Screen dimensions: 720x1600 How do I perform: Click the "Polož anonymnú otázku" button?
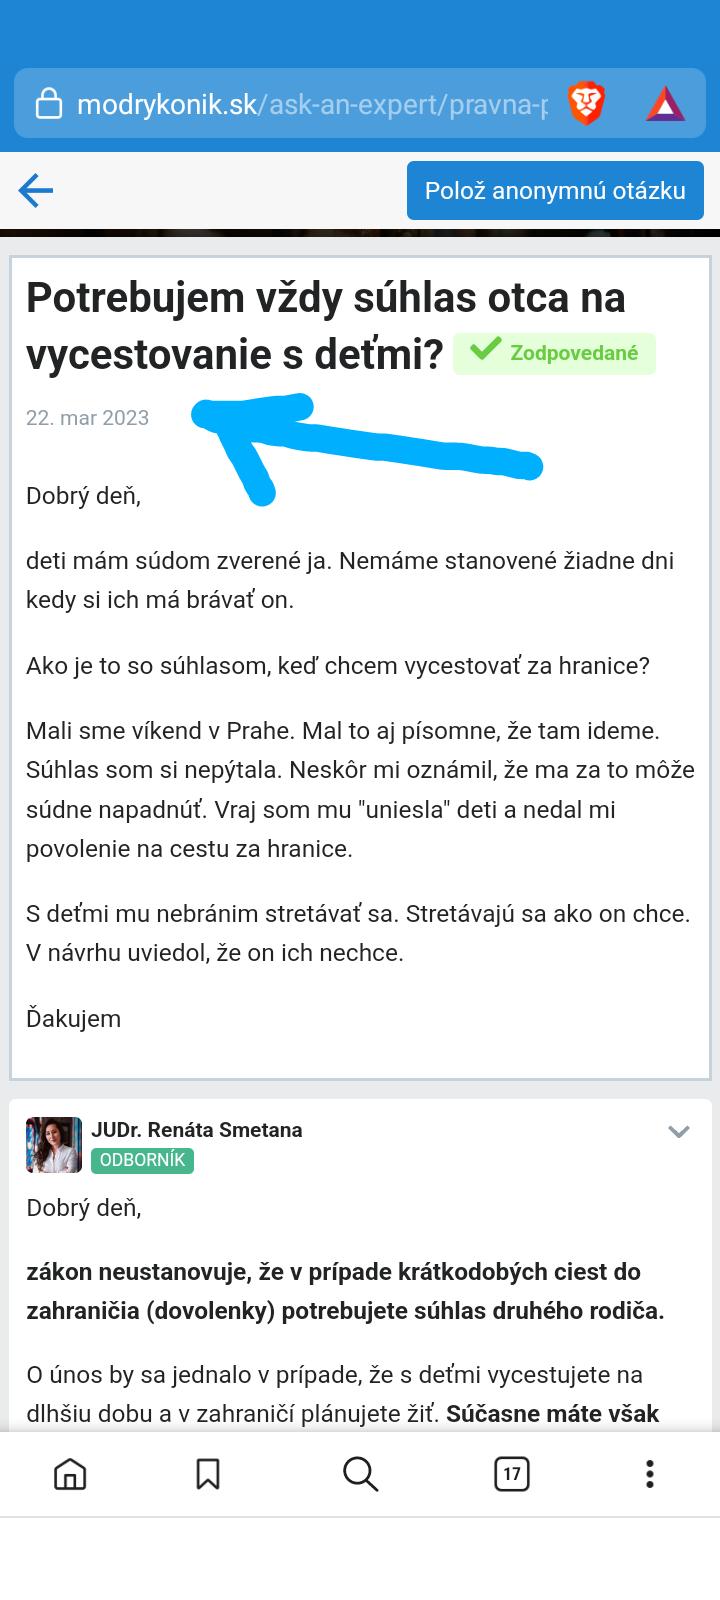[x=555, y=190]
